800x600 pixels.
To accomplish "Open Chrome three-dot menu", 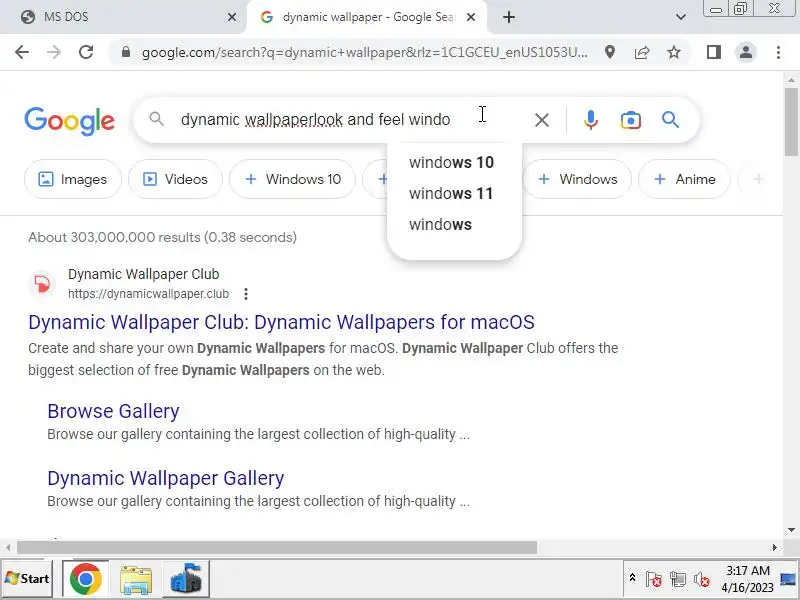I will (778, 52).
